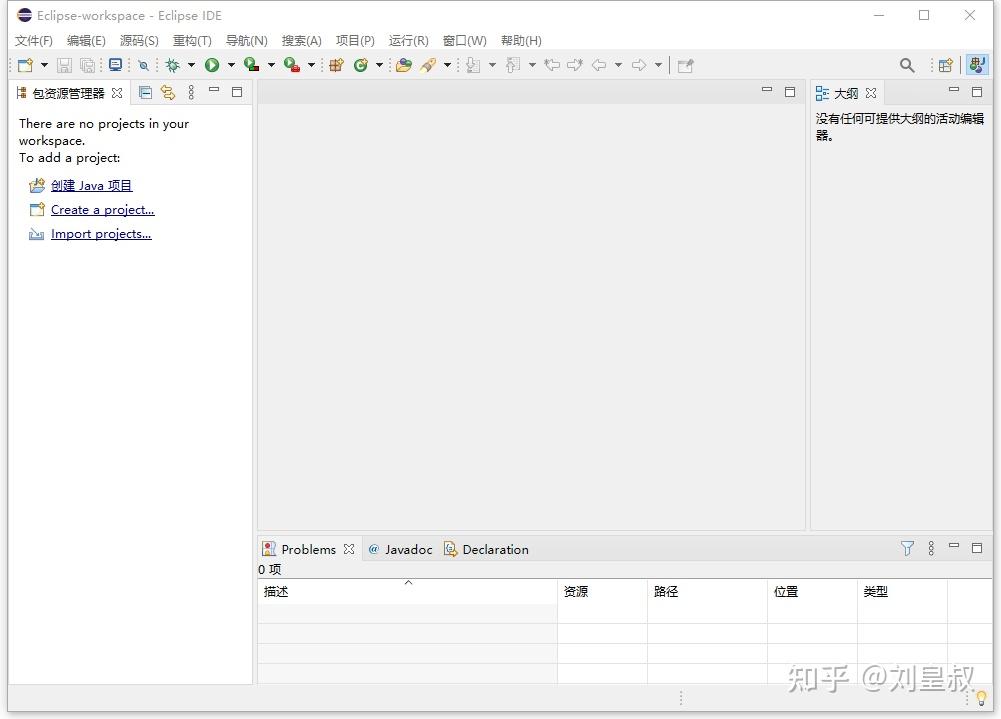
Task: Click the New Java Package icon
Action: coord(336,65)
